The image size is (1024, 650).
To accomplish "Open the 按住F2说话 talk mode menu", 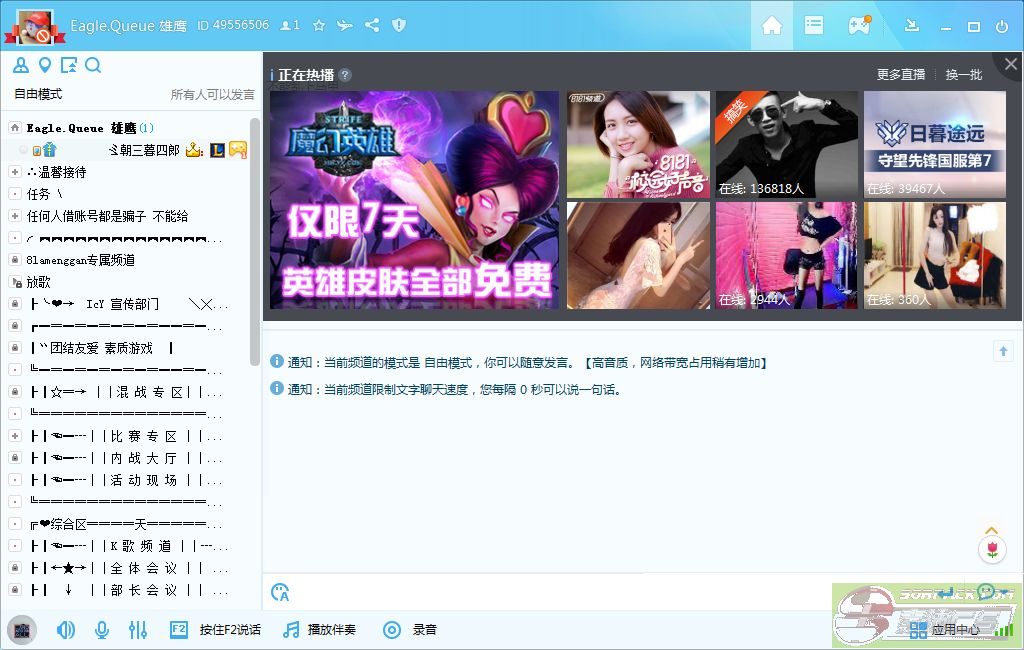I will 216,630.
